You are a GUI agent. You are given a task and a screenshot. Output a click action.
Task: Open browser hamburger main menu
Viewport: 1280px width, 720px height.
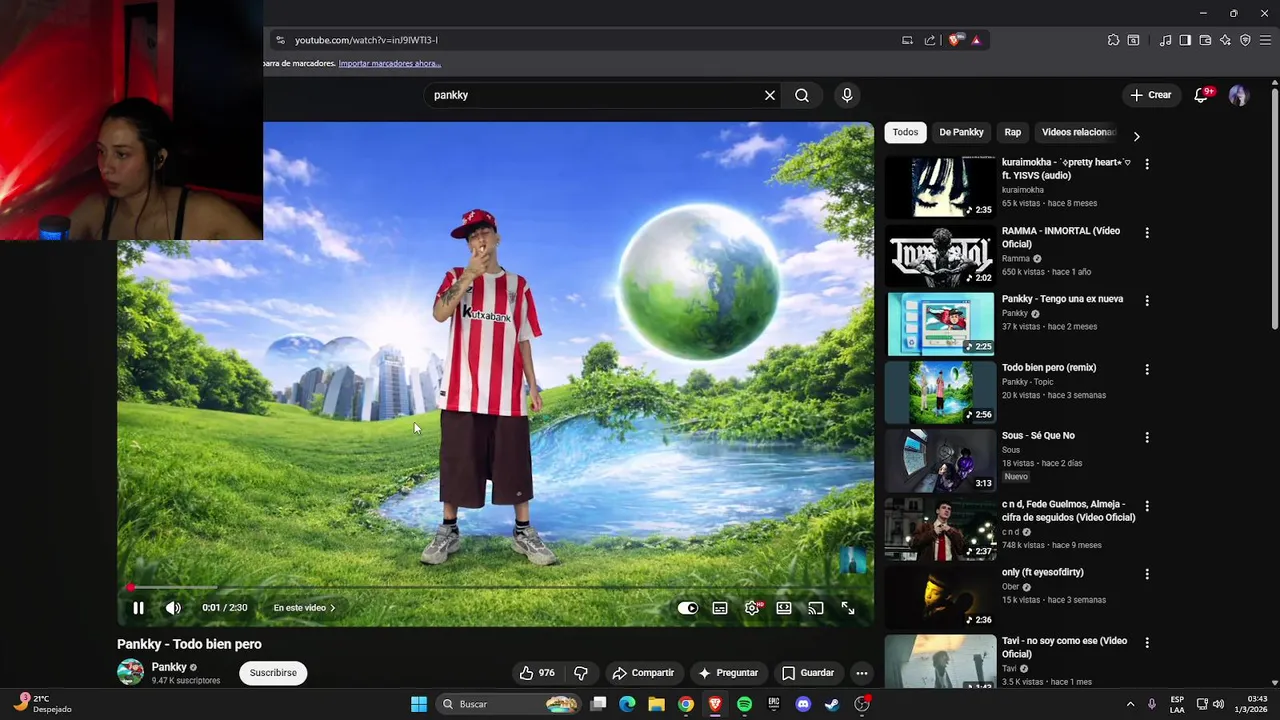[1265, 40]
